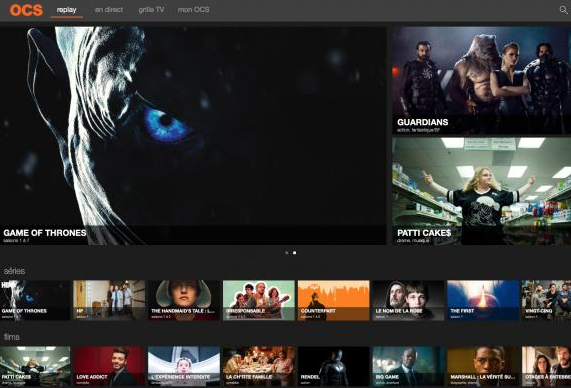Select The First series thumbnail
The height and width of the screenshot is (388, 571).
pos(483,300)
